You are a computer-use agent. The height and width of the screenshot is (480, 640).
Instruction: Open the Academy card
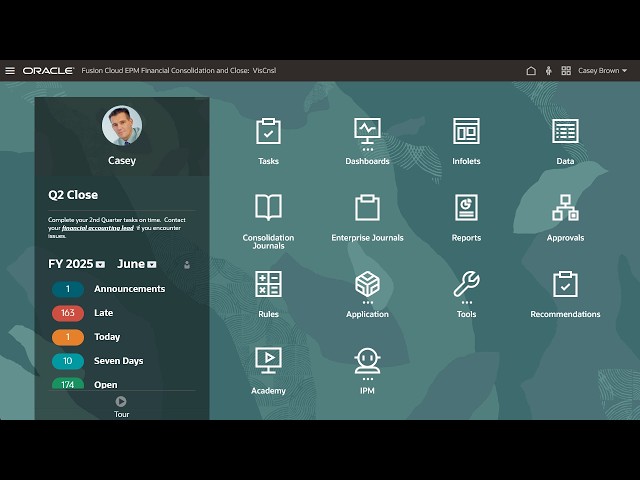pyautogui.click(x=268, y=371)
